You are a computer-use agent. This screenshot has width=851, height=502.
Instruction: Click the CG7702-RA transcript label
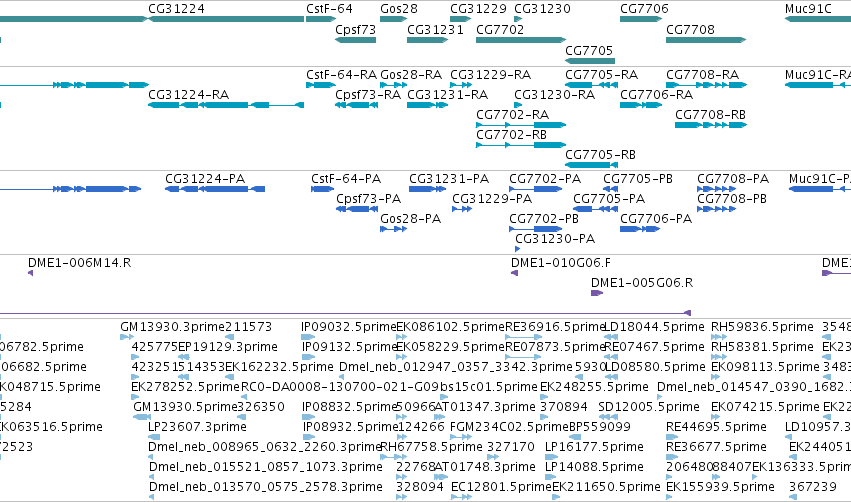pyautogui.click(x=512, y=115)
